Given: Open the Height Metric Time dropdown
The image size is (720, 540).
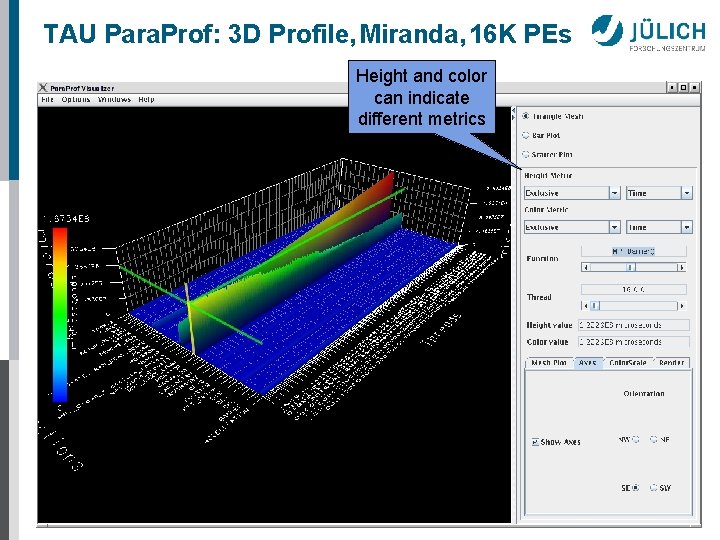Looking at the screenshot, I should pos(659,193).
